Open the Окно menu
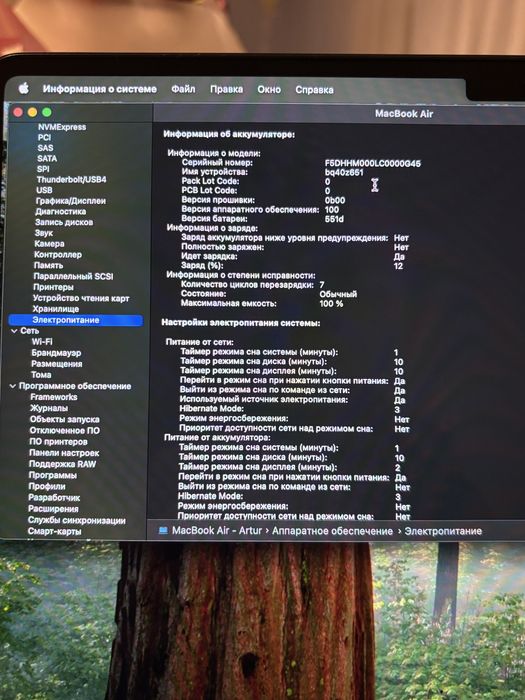 tap(269, 89)
